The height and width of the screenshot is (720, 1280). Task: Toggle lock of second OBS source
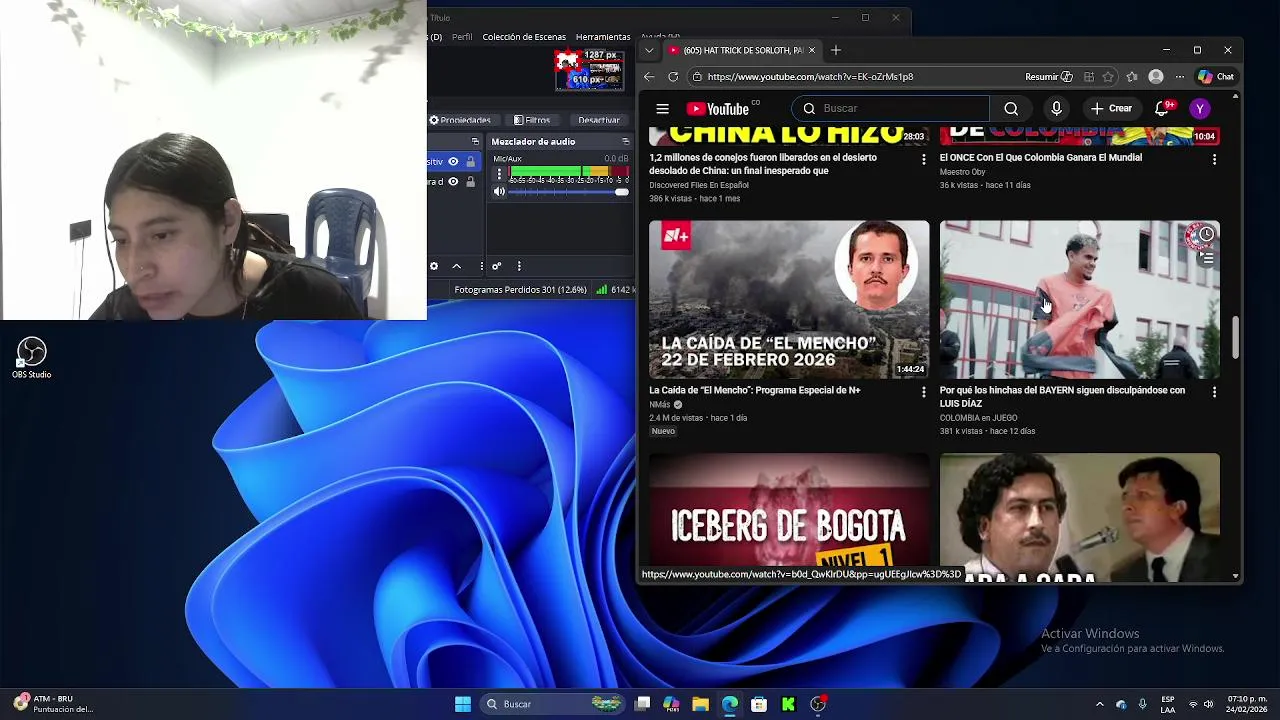[x=470, y=182]
